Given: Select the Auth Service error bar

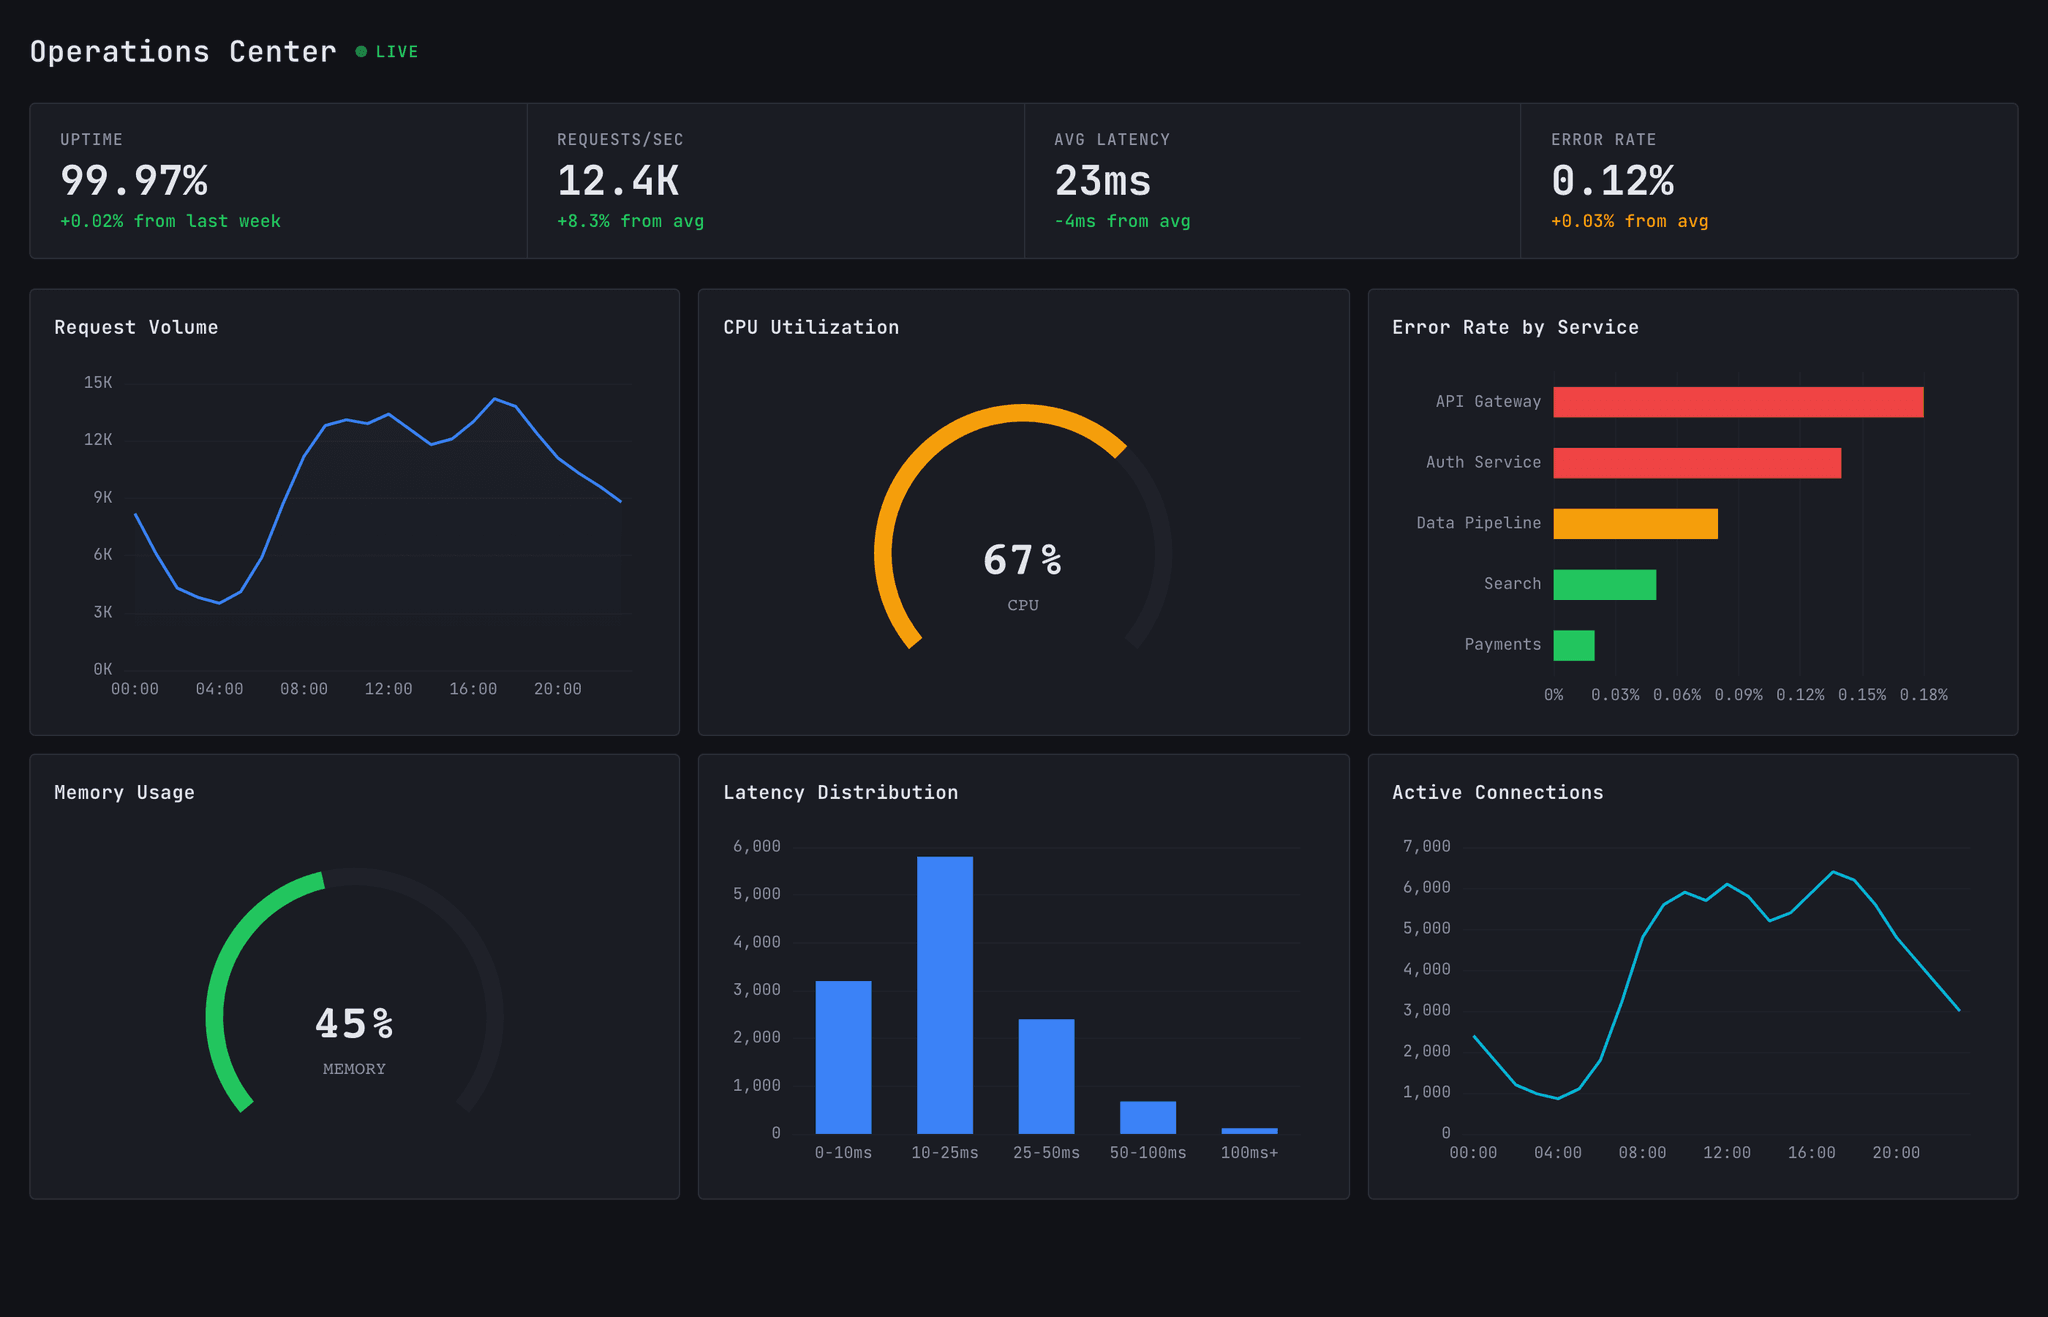Looking at the screenshot, I should point(1696,462).
